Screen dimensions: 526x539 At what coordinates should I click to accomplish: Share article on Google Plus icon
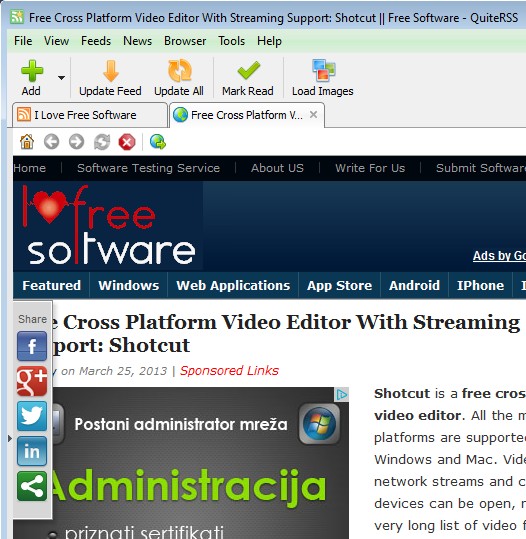(32, 381)
